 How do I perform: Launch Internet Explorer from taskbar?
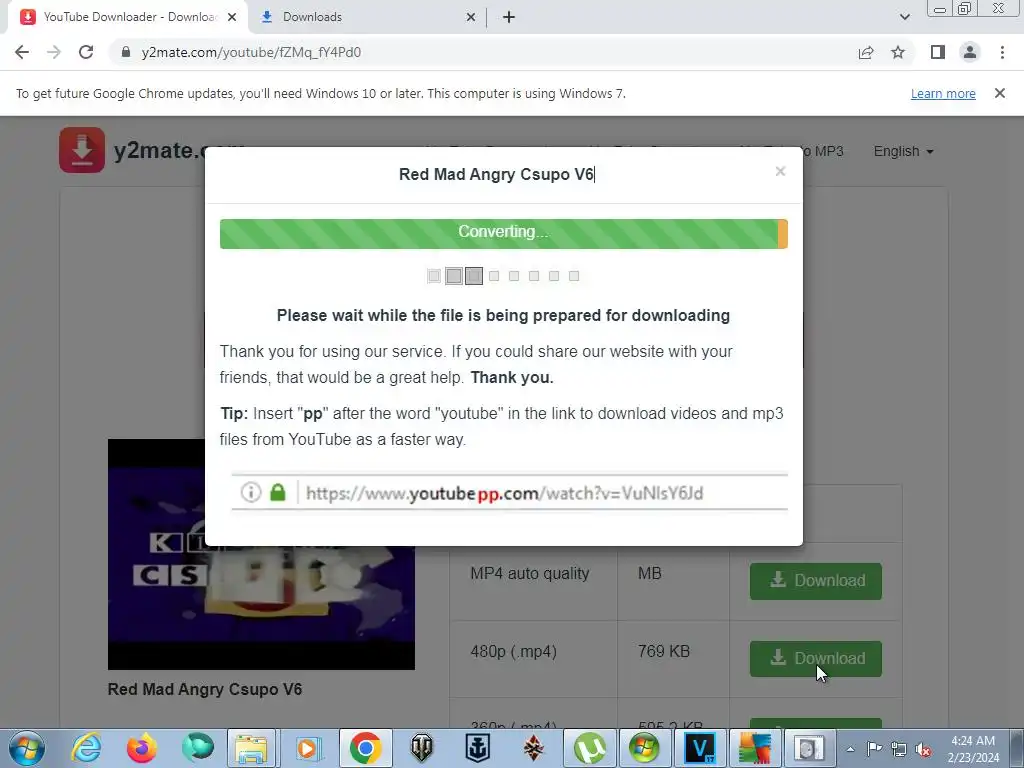click(x=86, y=748)
